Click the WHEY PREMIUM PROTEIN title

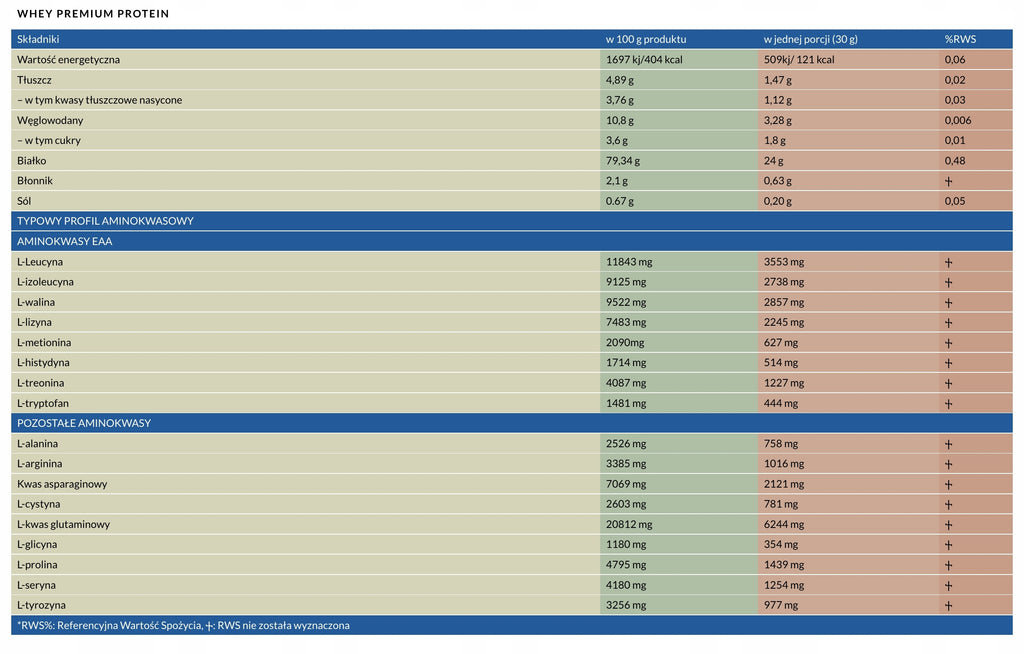[x=93, y=14]
